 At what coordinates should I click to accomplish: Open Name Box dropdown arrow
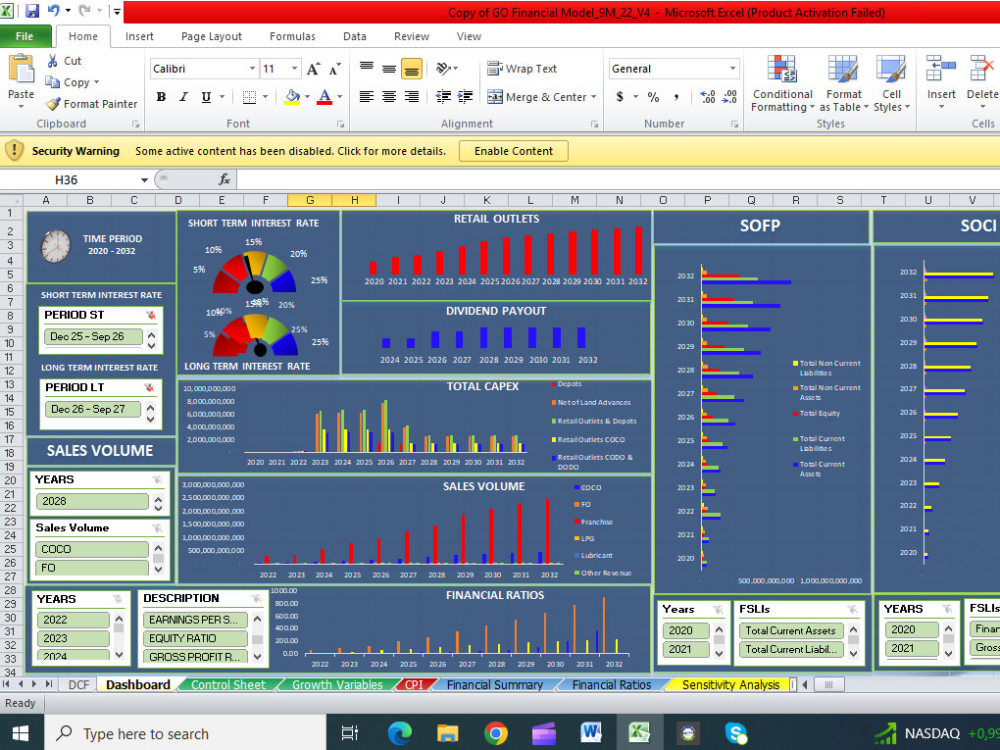144,180
